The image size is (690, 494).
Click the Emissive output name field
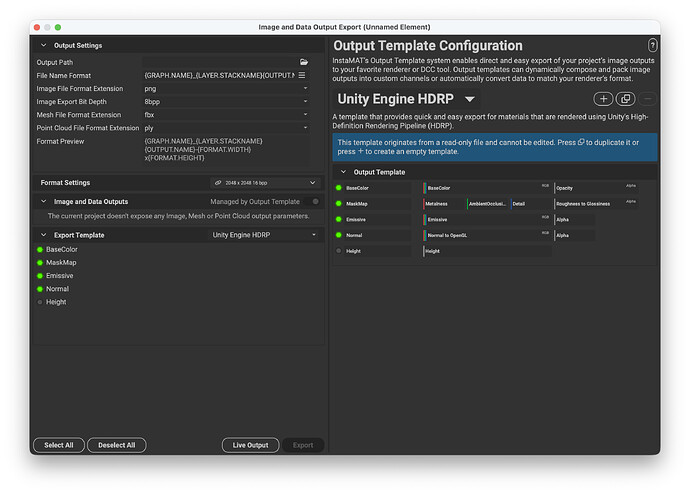click(378, 220)
